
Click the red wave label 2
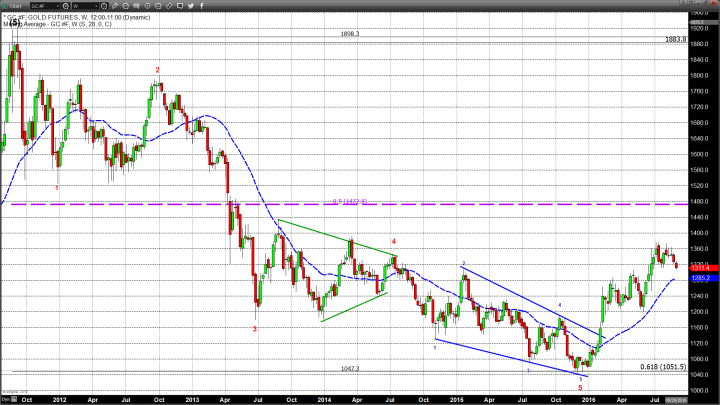click(158, 70)
